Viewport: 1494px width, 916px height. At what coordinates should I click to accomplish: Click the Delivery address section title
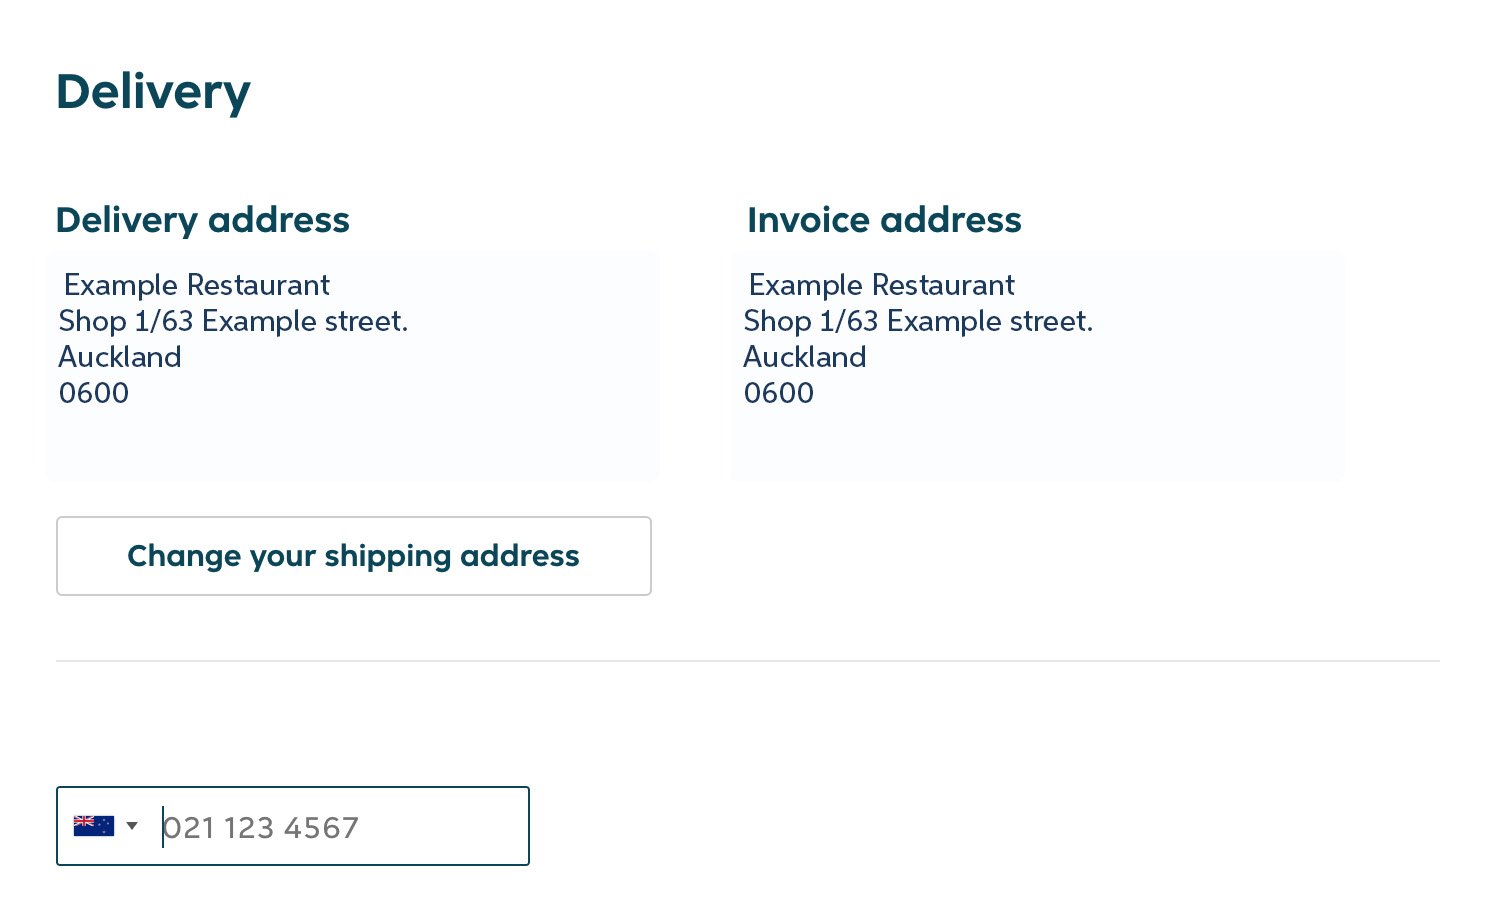(203, 219)
